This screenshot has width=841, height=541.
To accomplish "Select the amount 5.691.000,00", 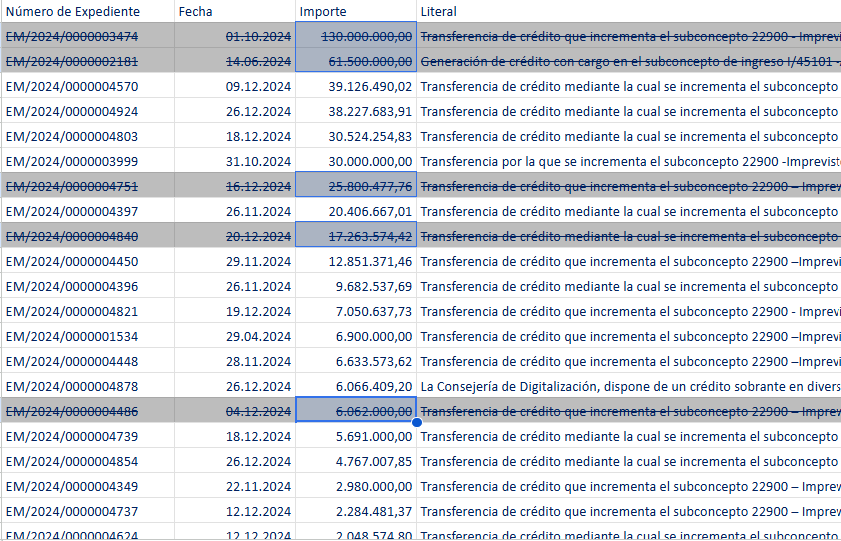I will pos(356,437).
